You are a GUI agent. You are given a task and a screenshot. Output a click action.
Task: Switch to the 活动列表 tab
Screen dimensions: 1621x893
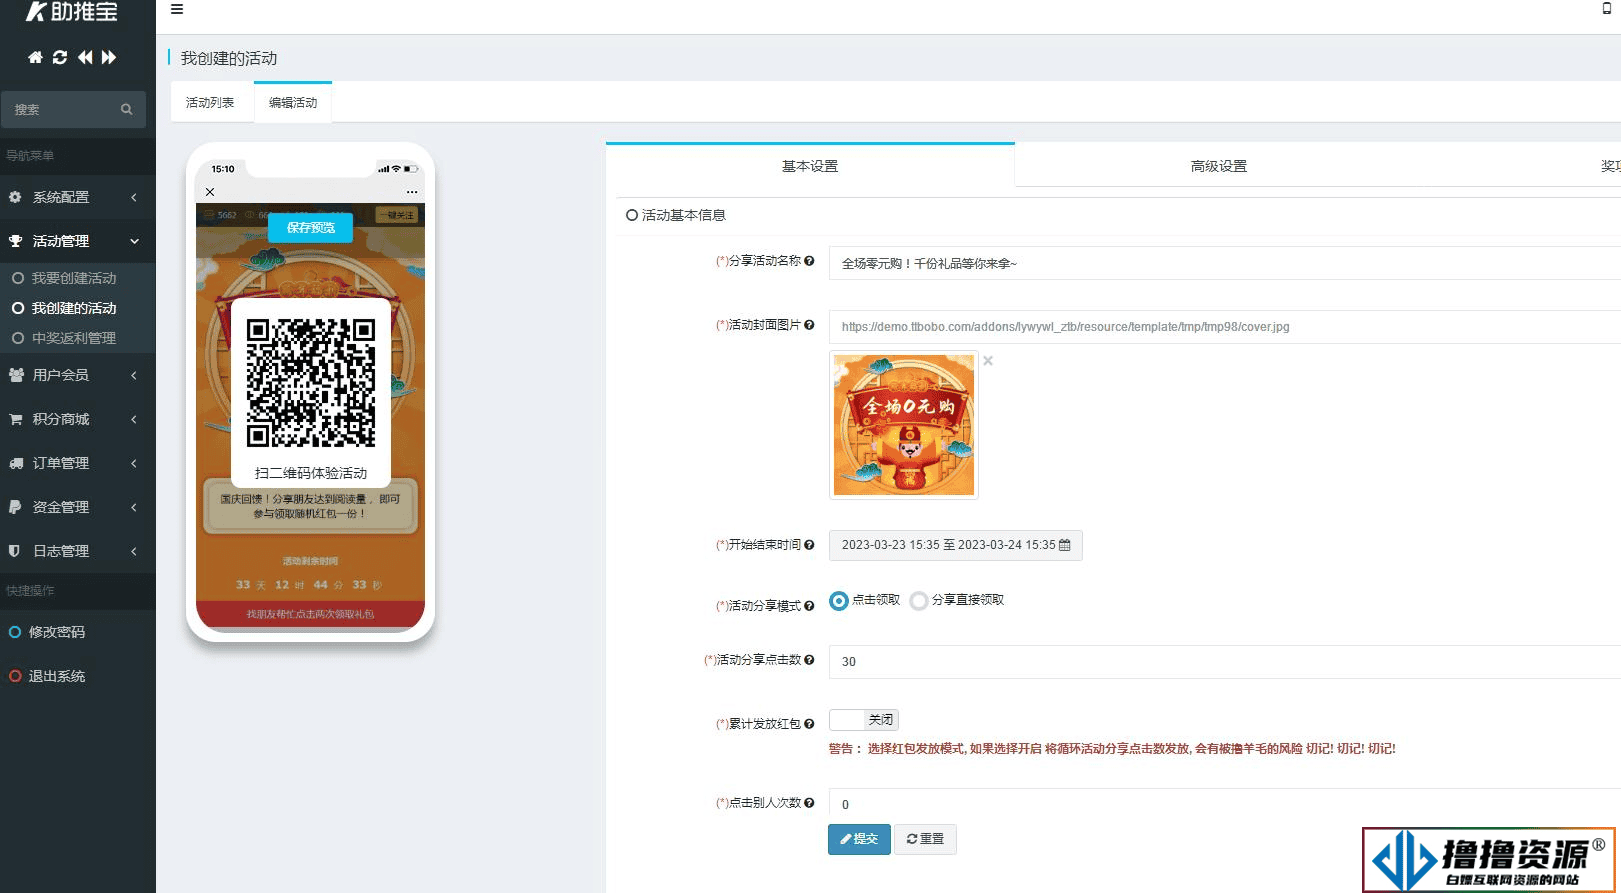(x=210, y=102)
